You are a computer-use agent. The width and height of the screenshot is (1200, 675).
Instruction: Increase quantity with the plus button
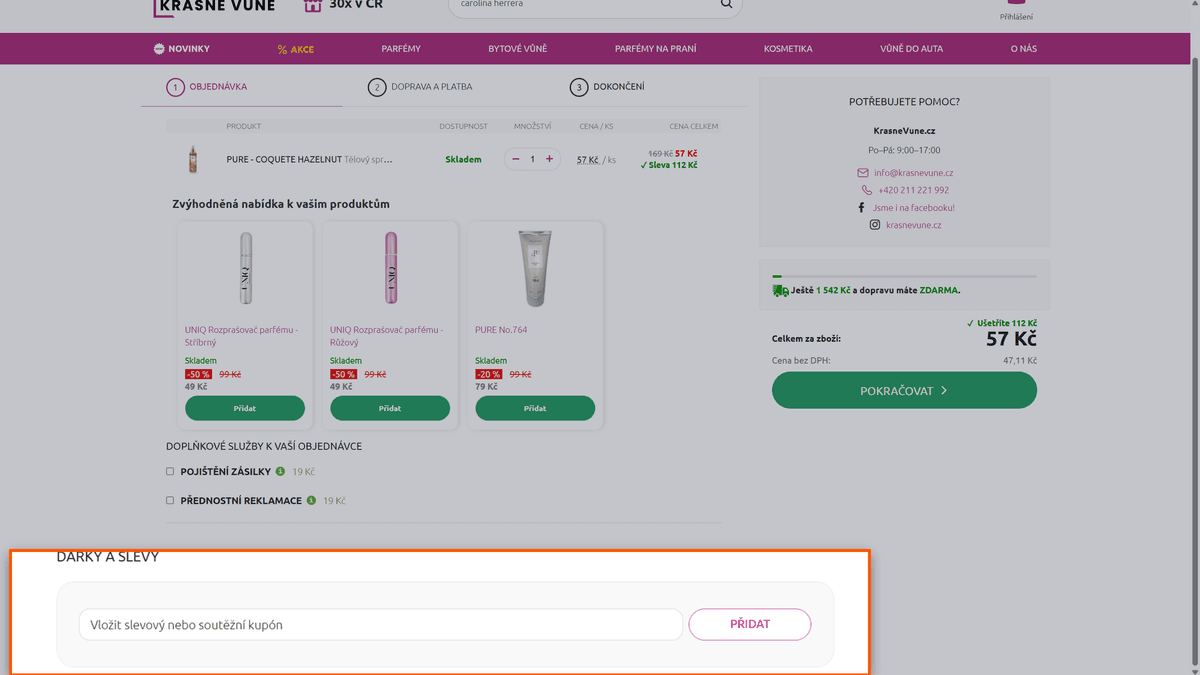[549, 159]
